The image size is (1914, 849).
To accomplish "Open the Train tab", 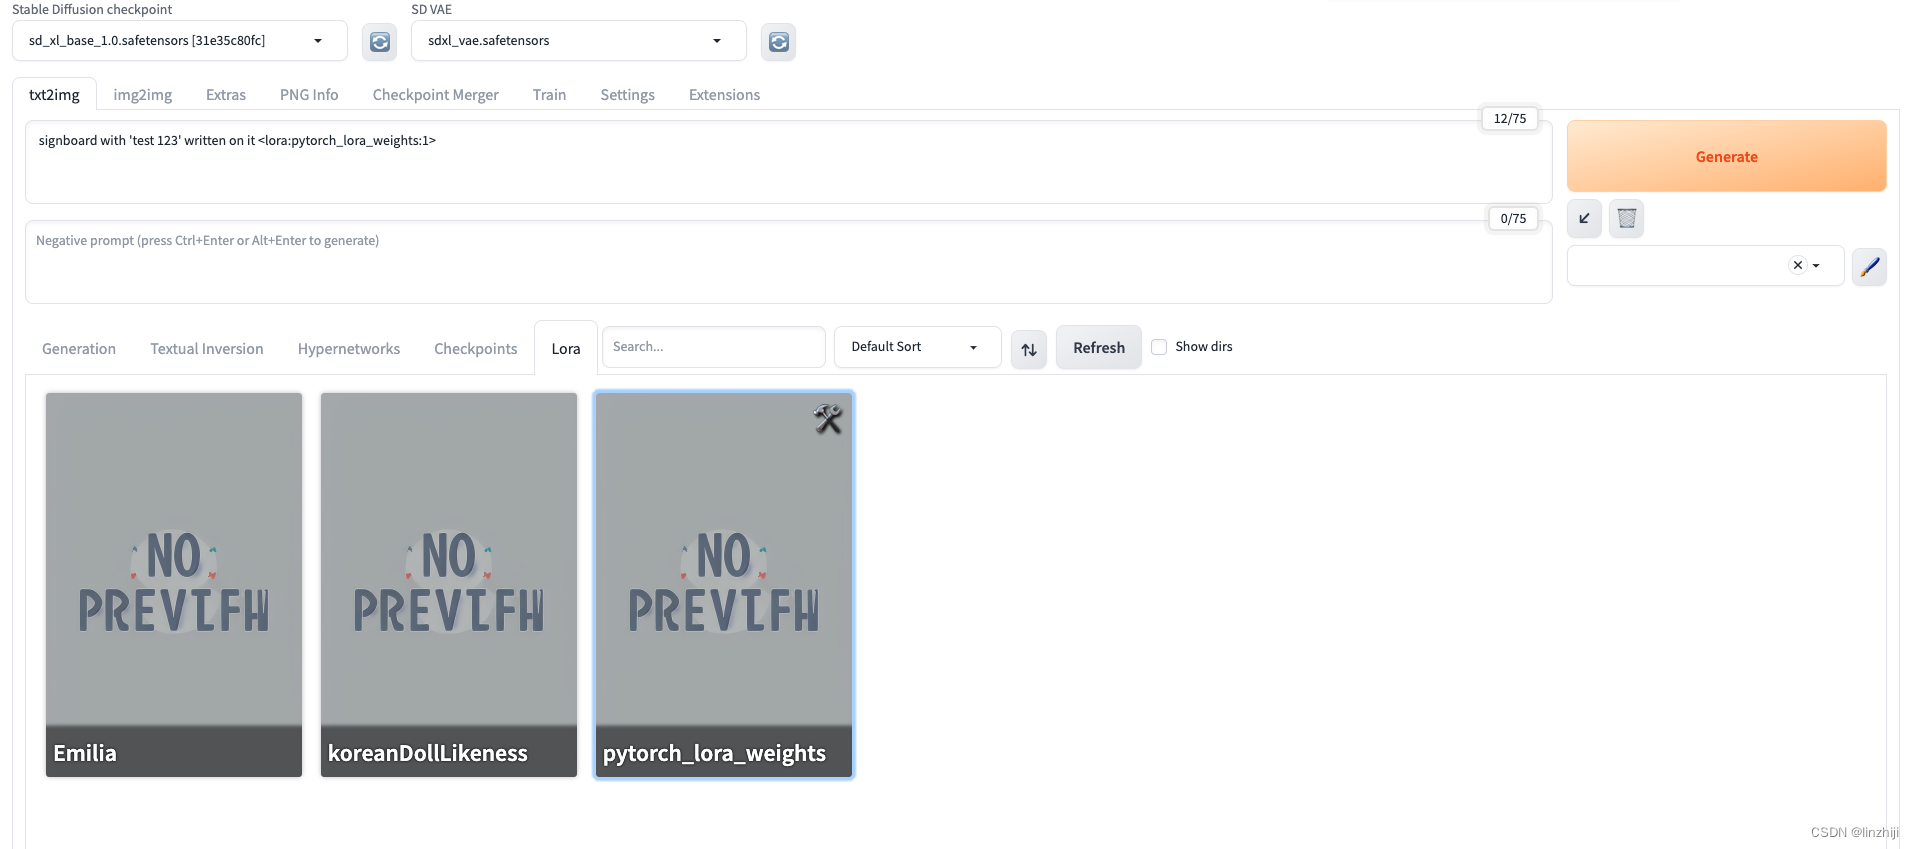I will (549, 95).
